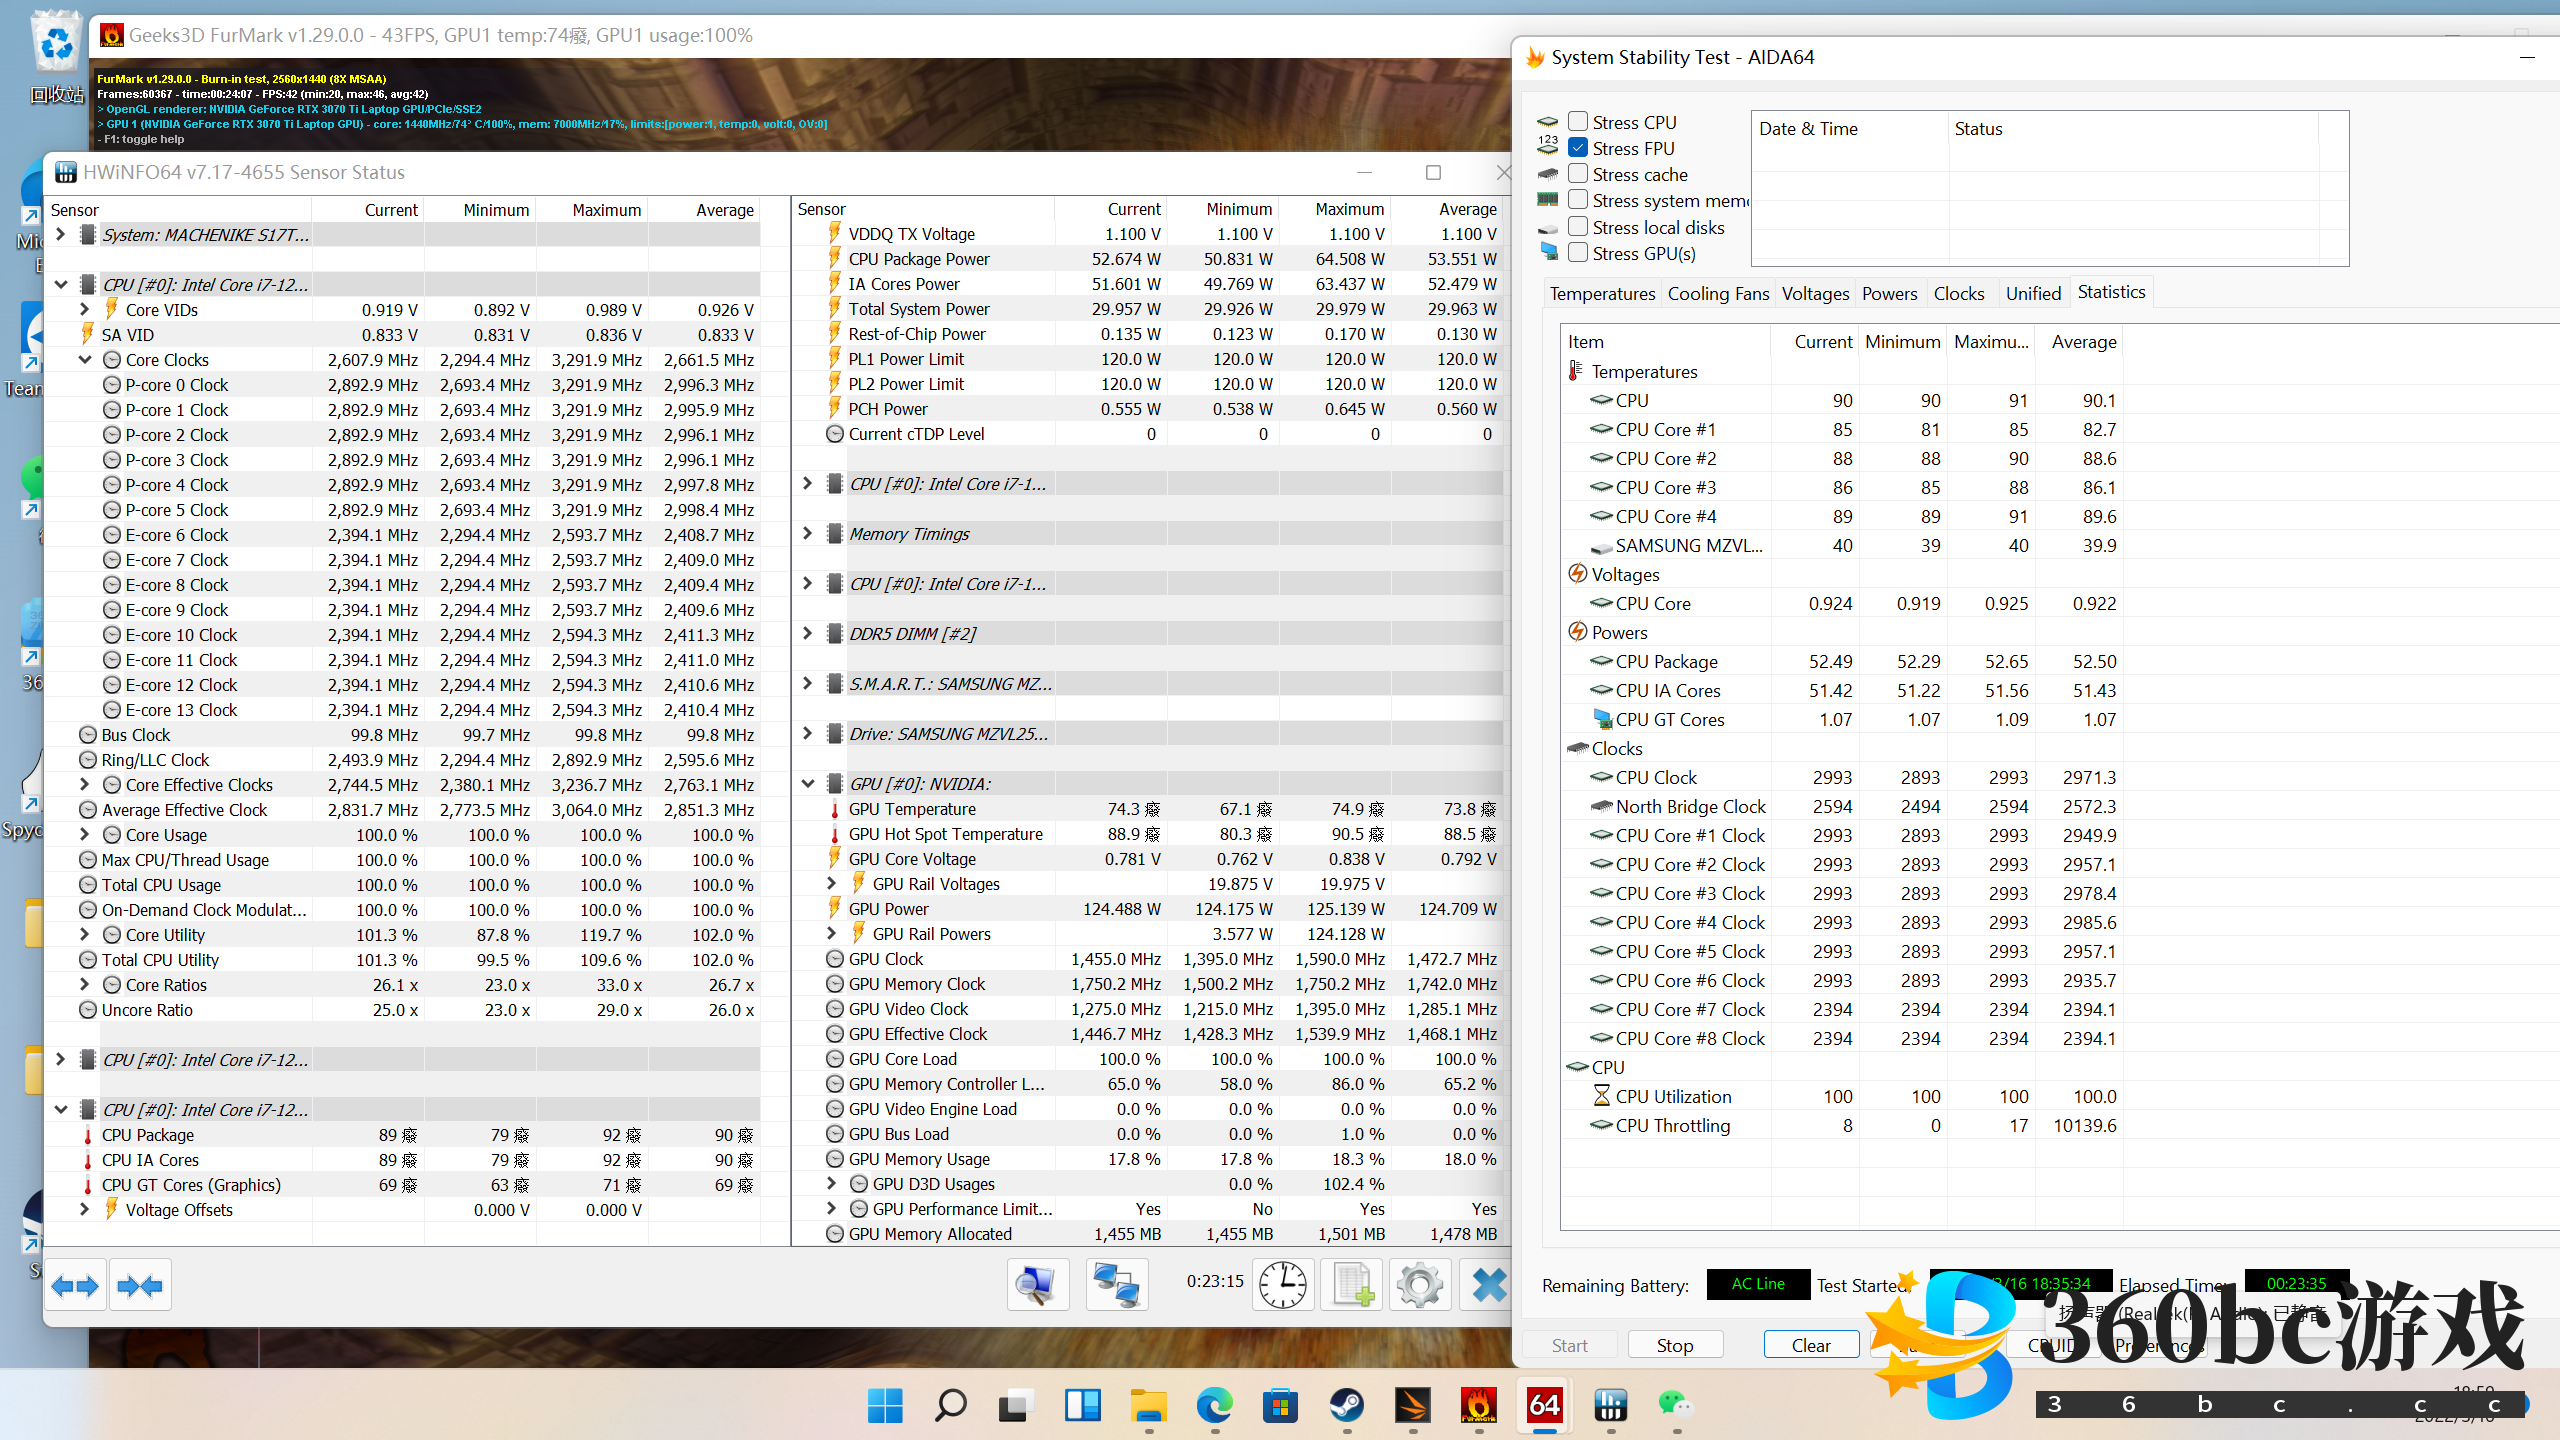Switch to the Temperatures tab
Image resolution: width=2560 pixels, height=1440 pixels.
(x=1602, y=293)
